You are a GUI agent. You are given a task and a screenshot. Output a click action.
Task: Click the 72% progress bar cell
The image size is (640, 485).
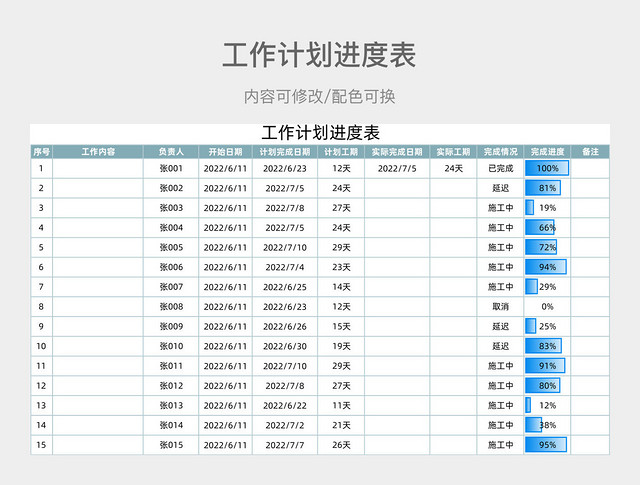[547, 247]
